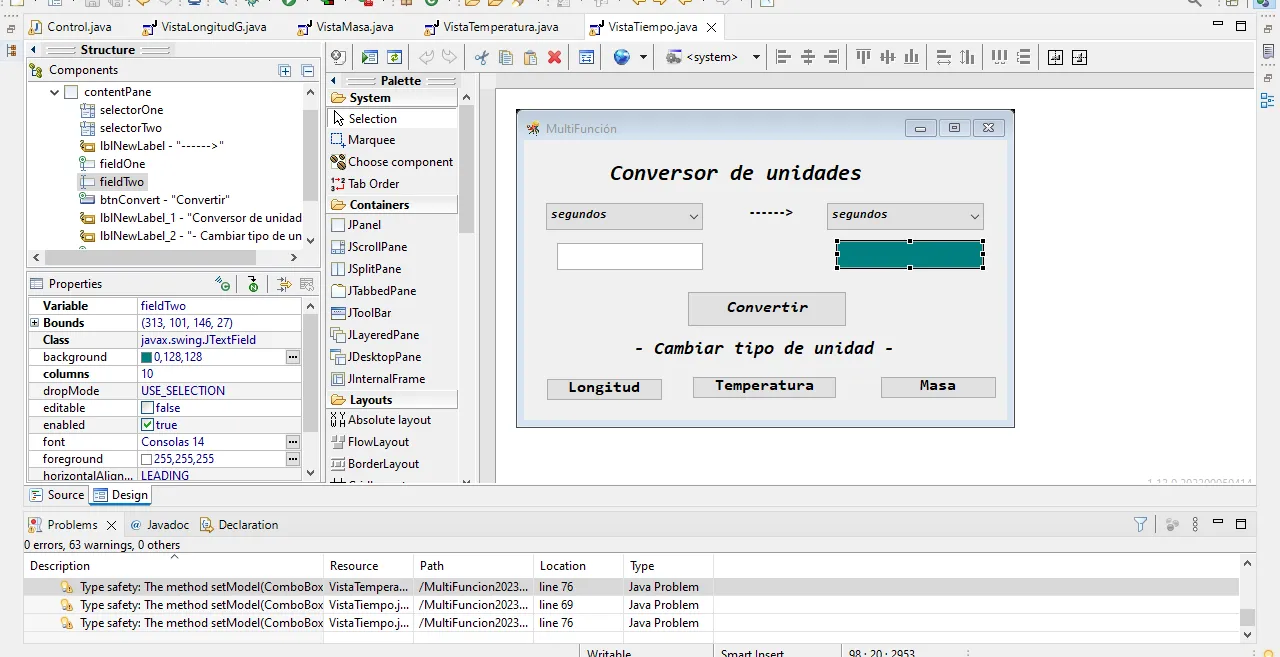Click the background teal color swatch

[147, 357]
